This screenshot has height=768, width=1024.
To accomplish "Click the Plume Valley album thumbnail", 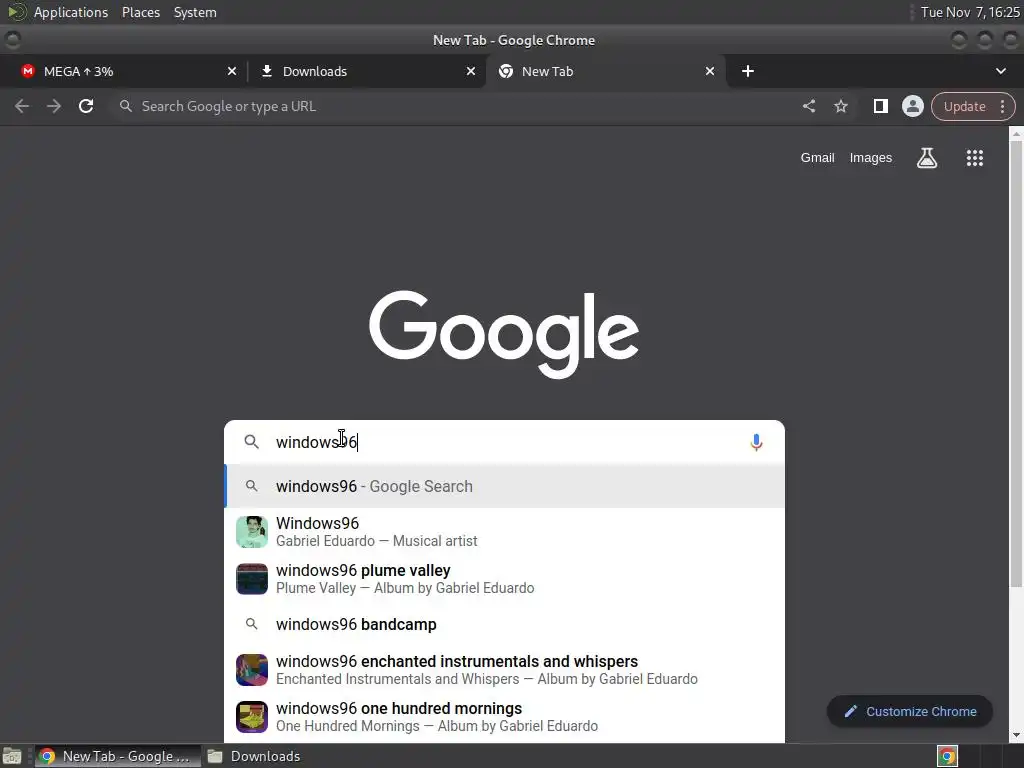I will (x=251, y=579).
